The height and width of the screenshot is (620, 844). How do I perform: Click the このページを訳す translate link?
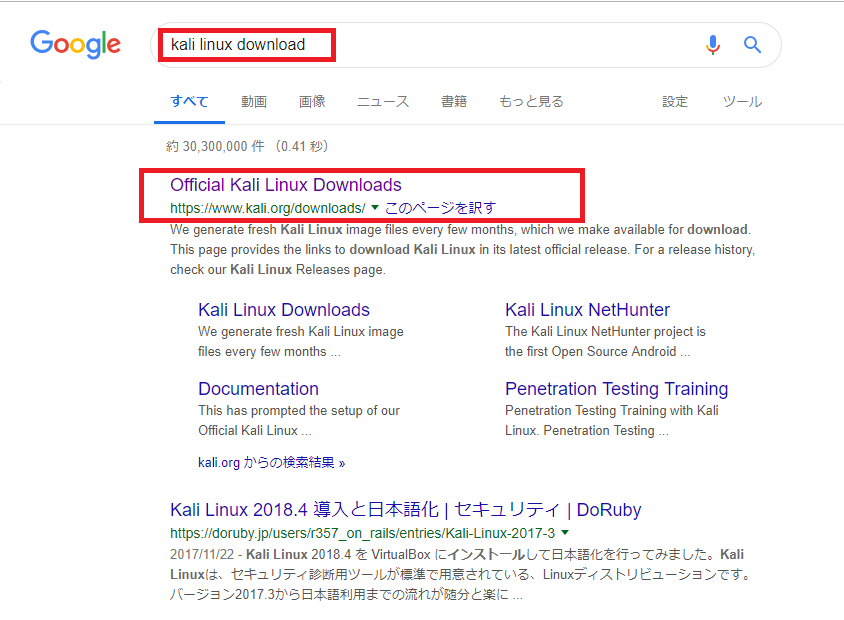440,208
